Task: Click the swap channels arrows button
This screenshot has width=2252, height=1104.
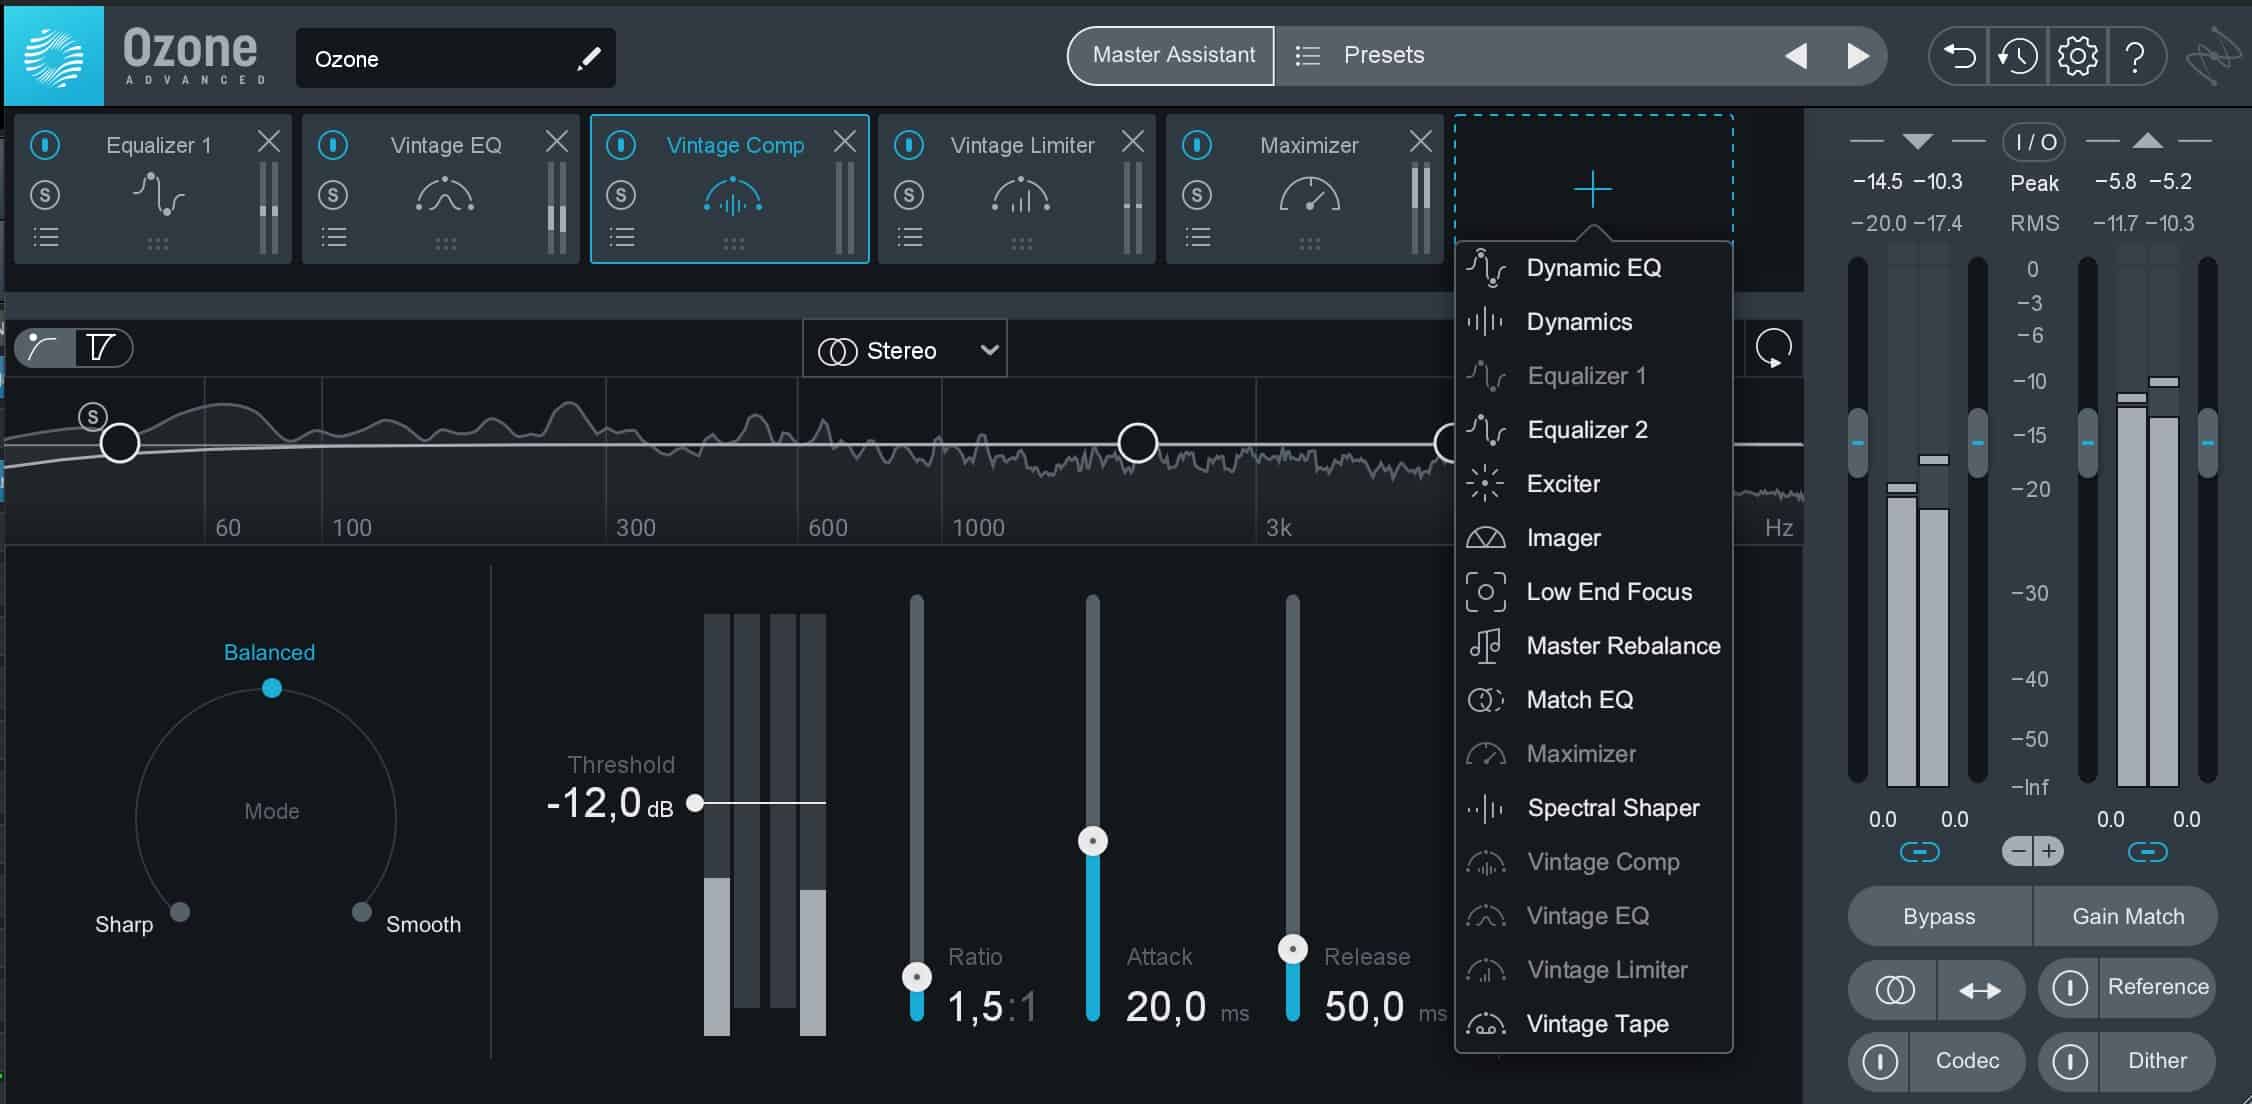Action: coord(1980,990)
